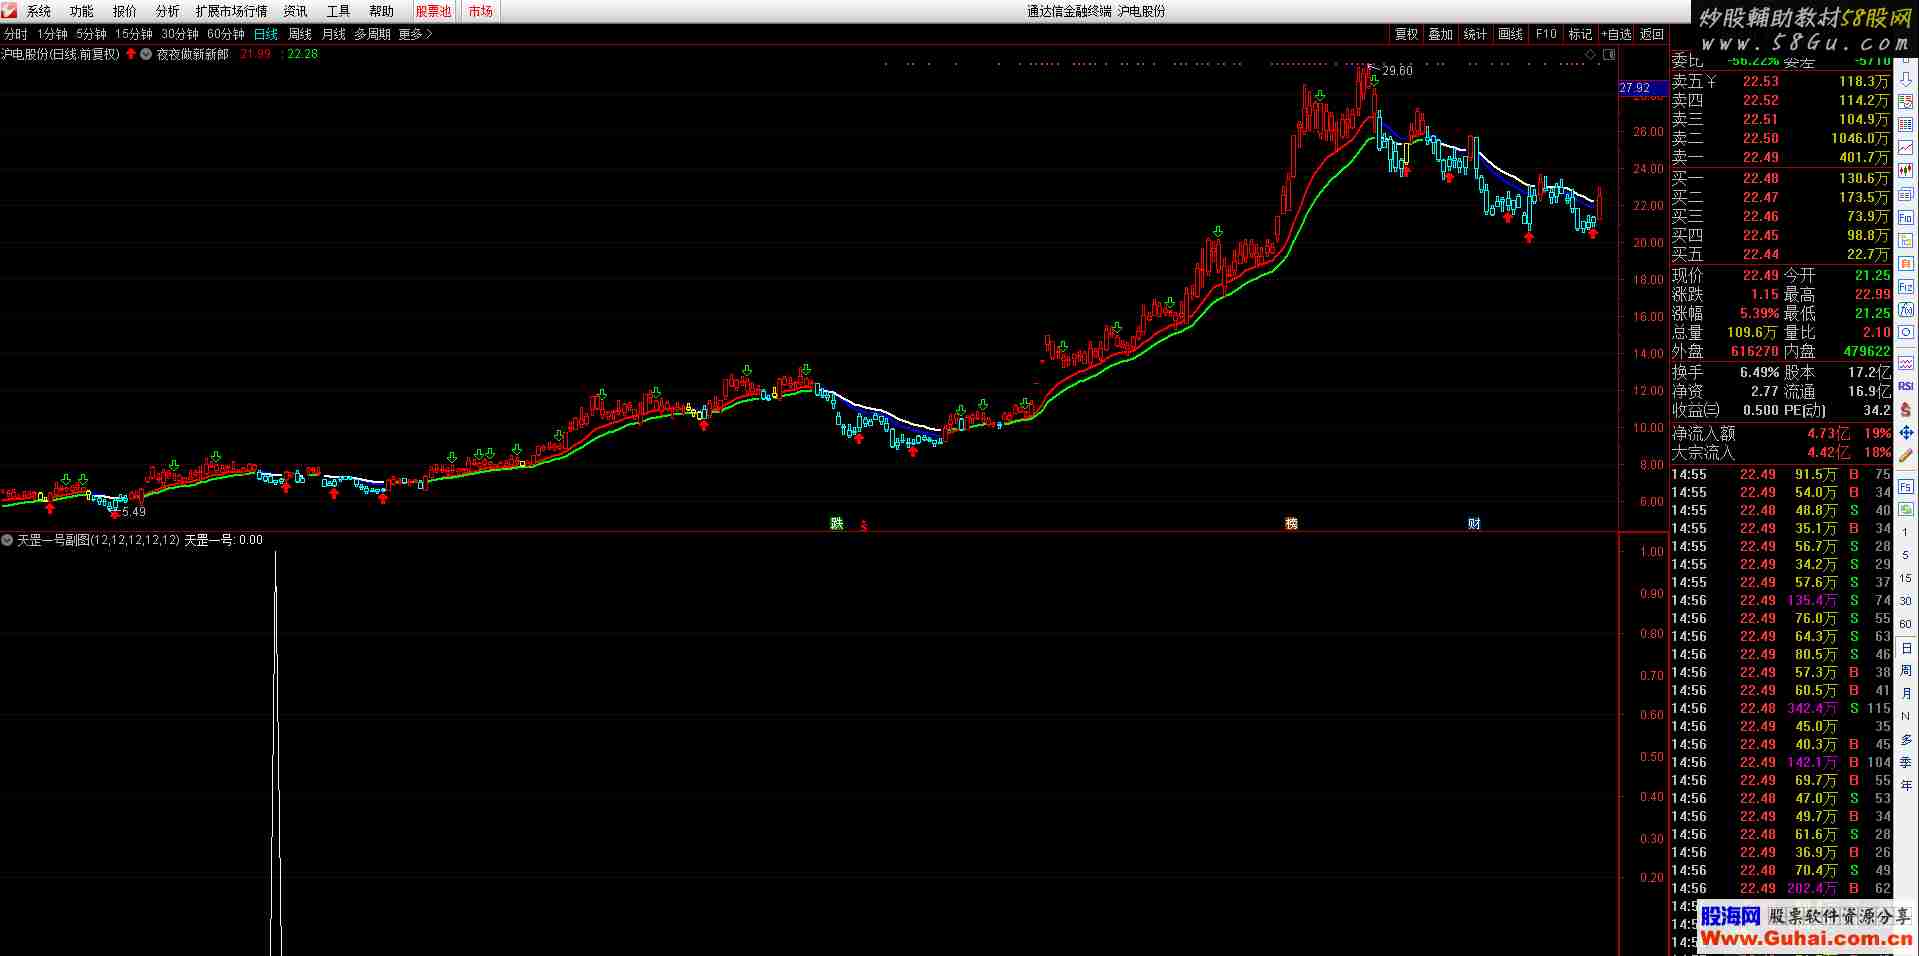1919x956 pixels.
Task: Click the 'FS' icon in right sidebar
Action: pos(1906,487)
